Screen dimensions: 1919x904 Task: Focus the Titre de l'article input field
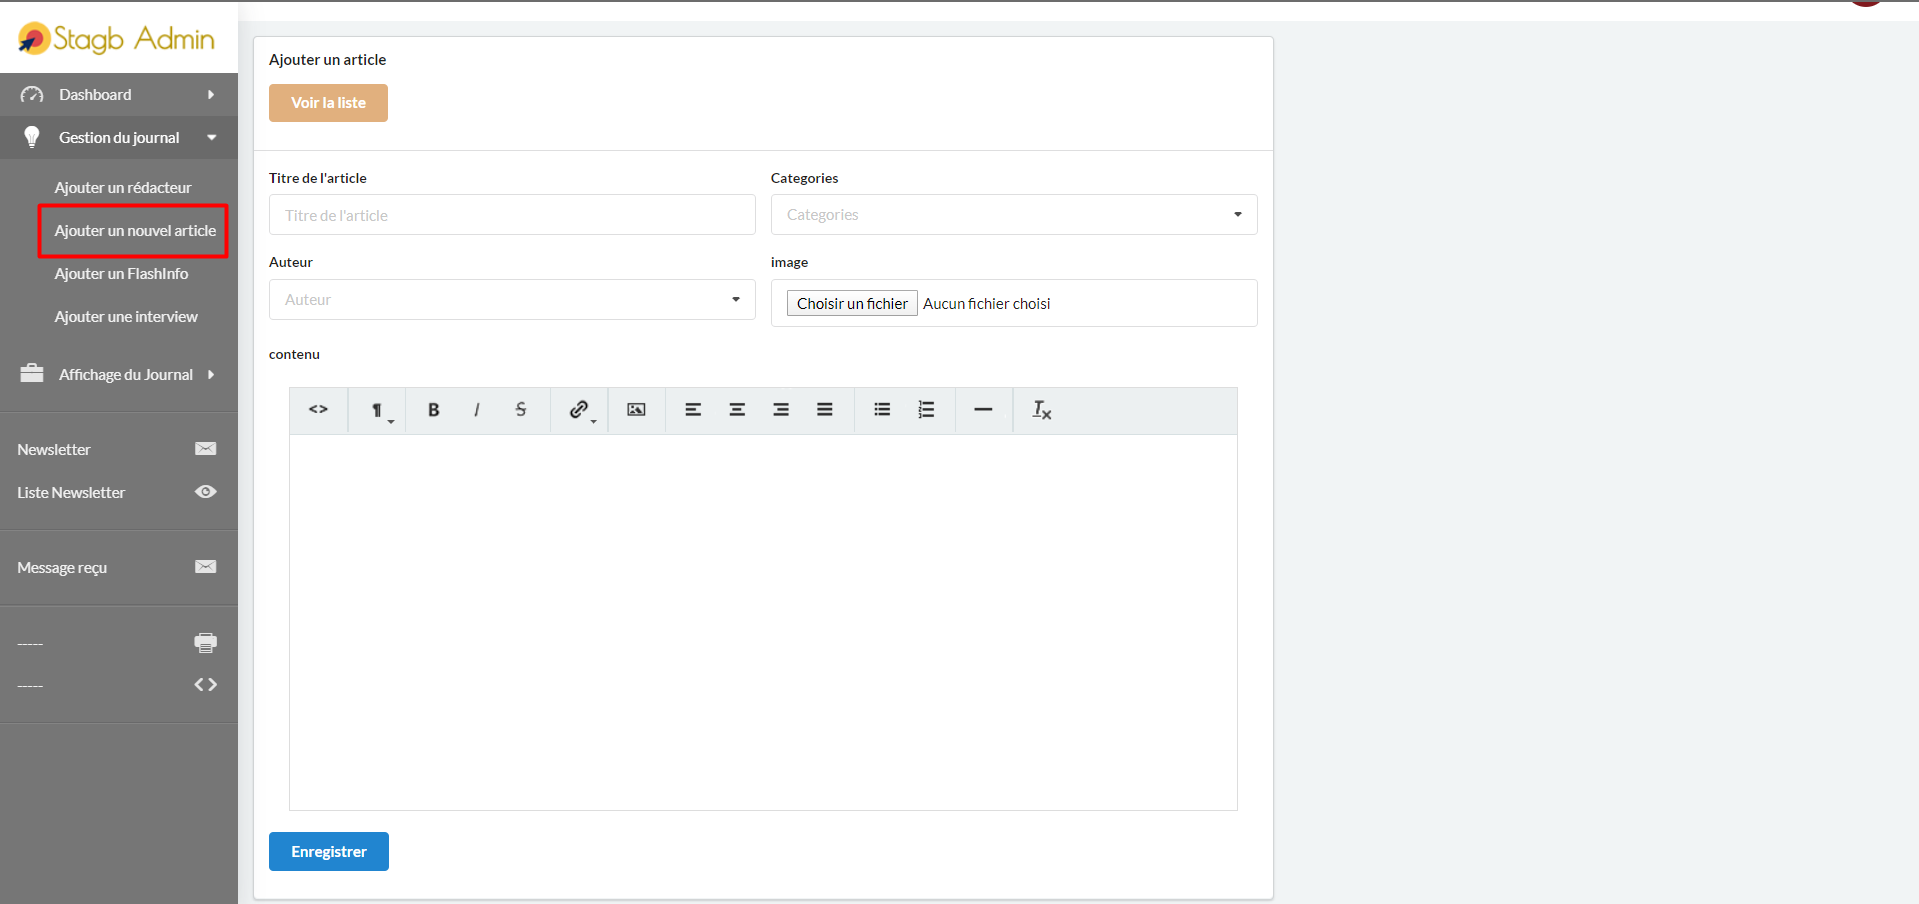(x=512, y=215)
